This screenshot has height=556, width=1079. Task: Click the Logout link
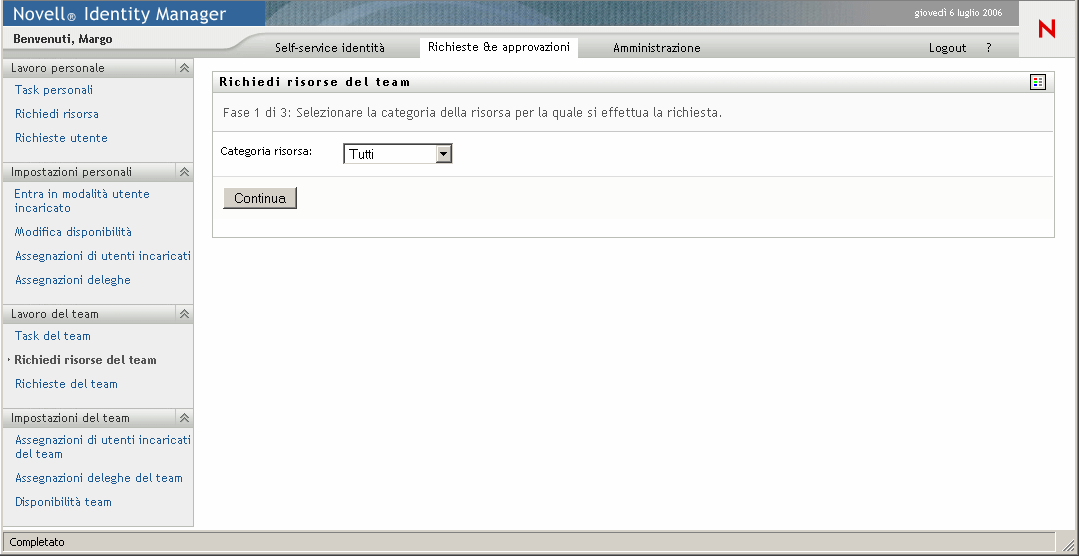pos(948,47)
